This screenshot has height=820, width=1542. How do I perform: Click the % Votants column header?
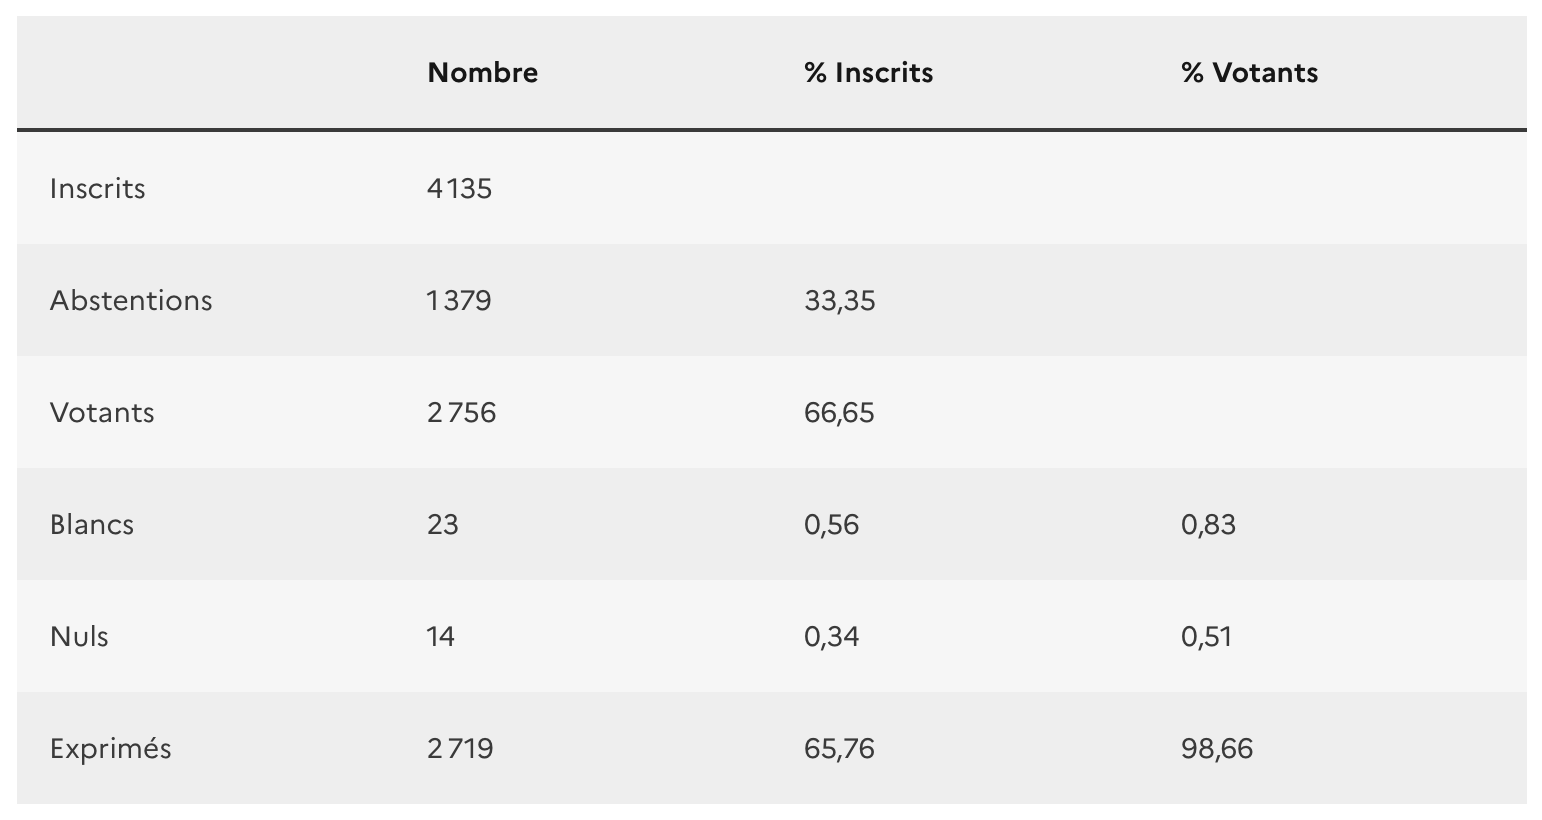(x=1249, y=73)
